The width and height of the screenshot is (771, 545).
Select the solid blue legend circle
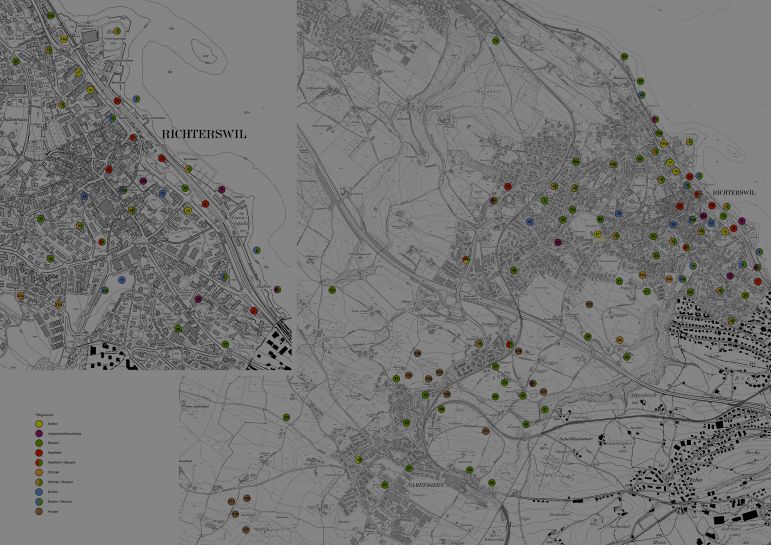point(37,492)
